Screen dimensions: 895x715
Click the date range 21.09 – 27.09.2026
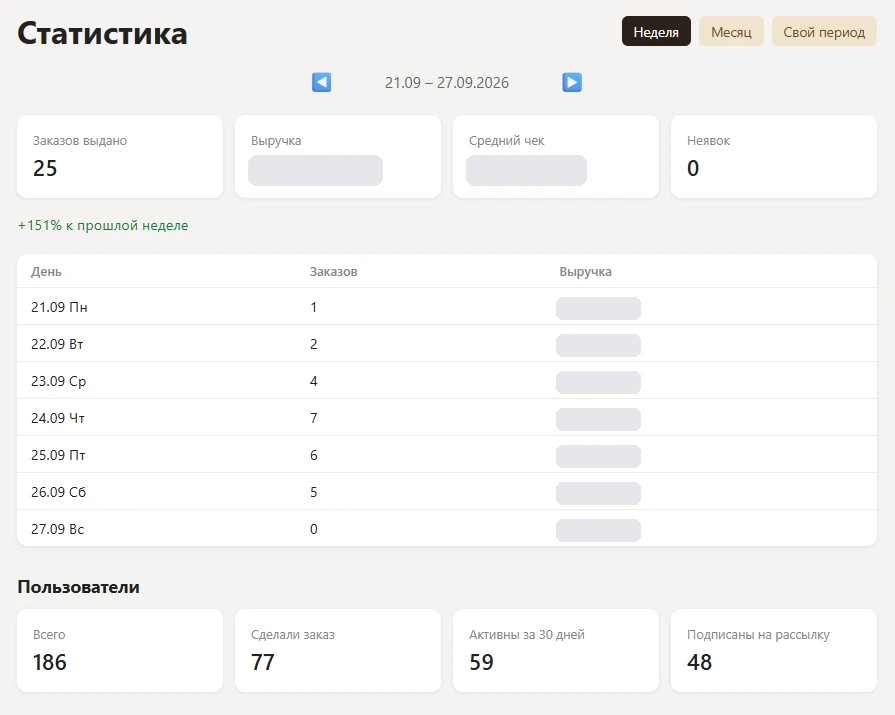pyautogui.click(x=447, y=83)
